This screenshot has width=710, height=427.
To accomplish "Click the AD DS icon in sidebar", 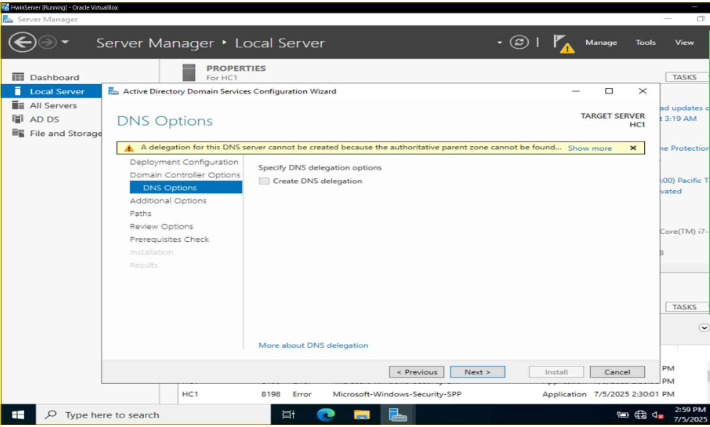I will tap(18, 119).
